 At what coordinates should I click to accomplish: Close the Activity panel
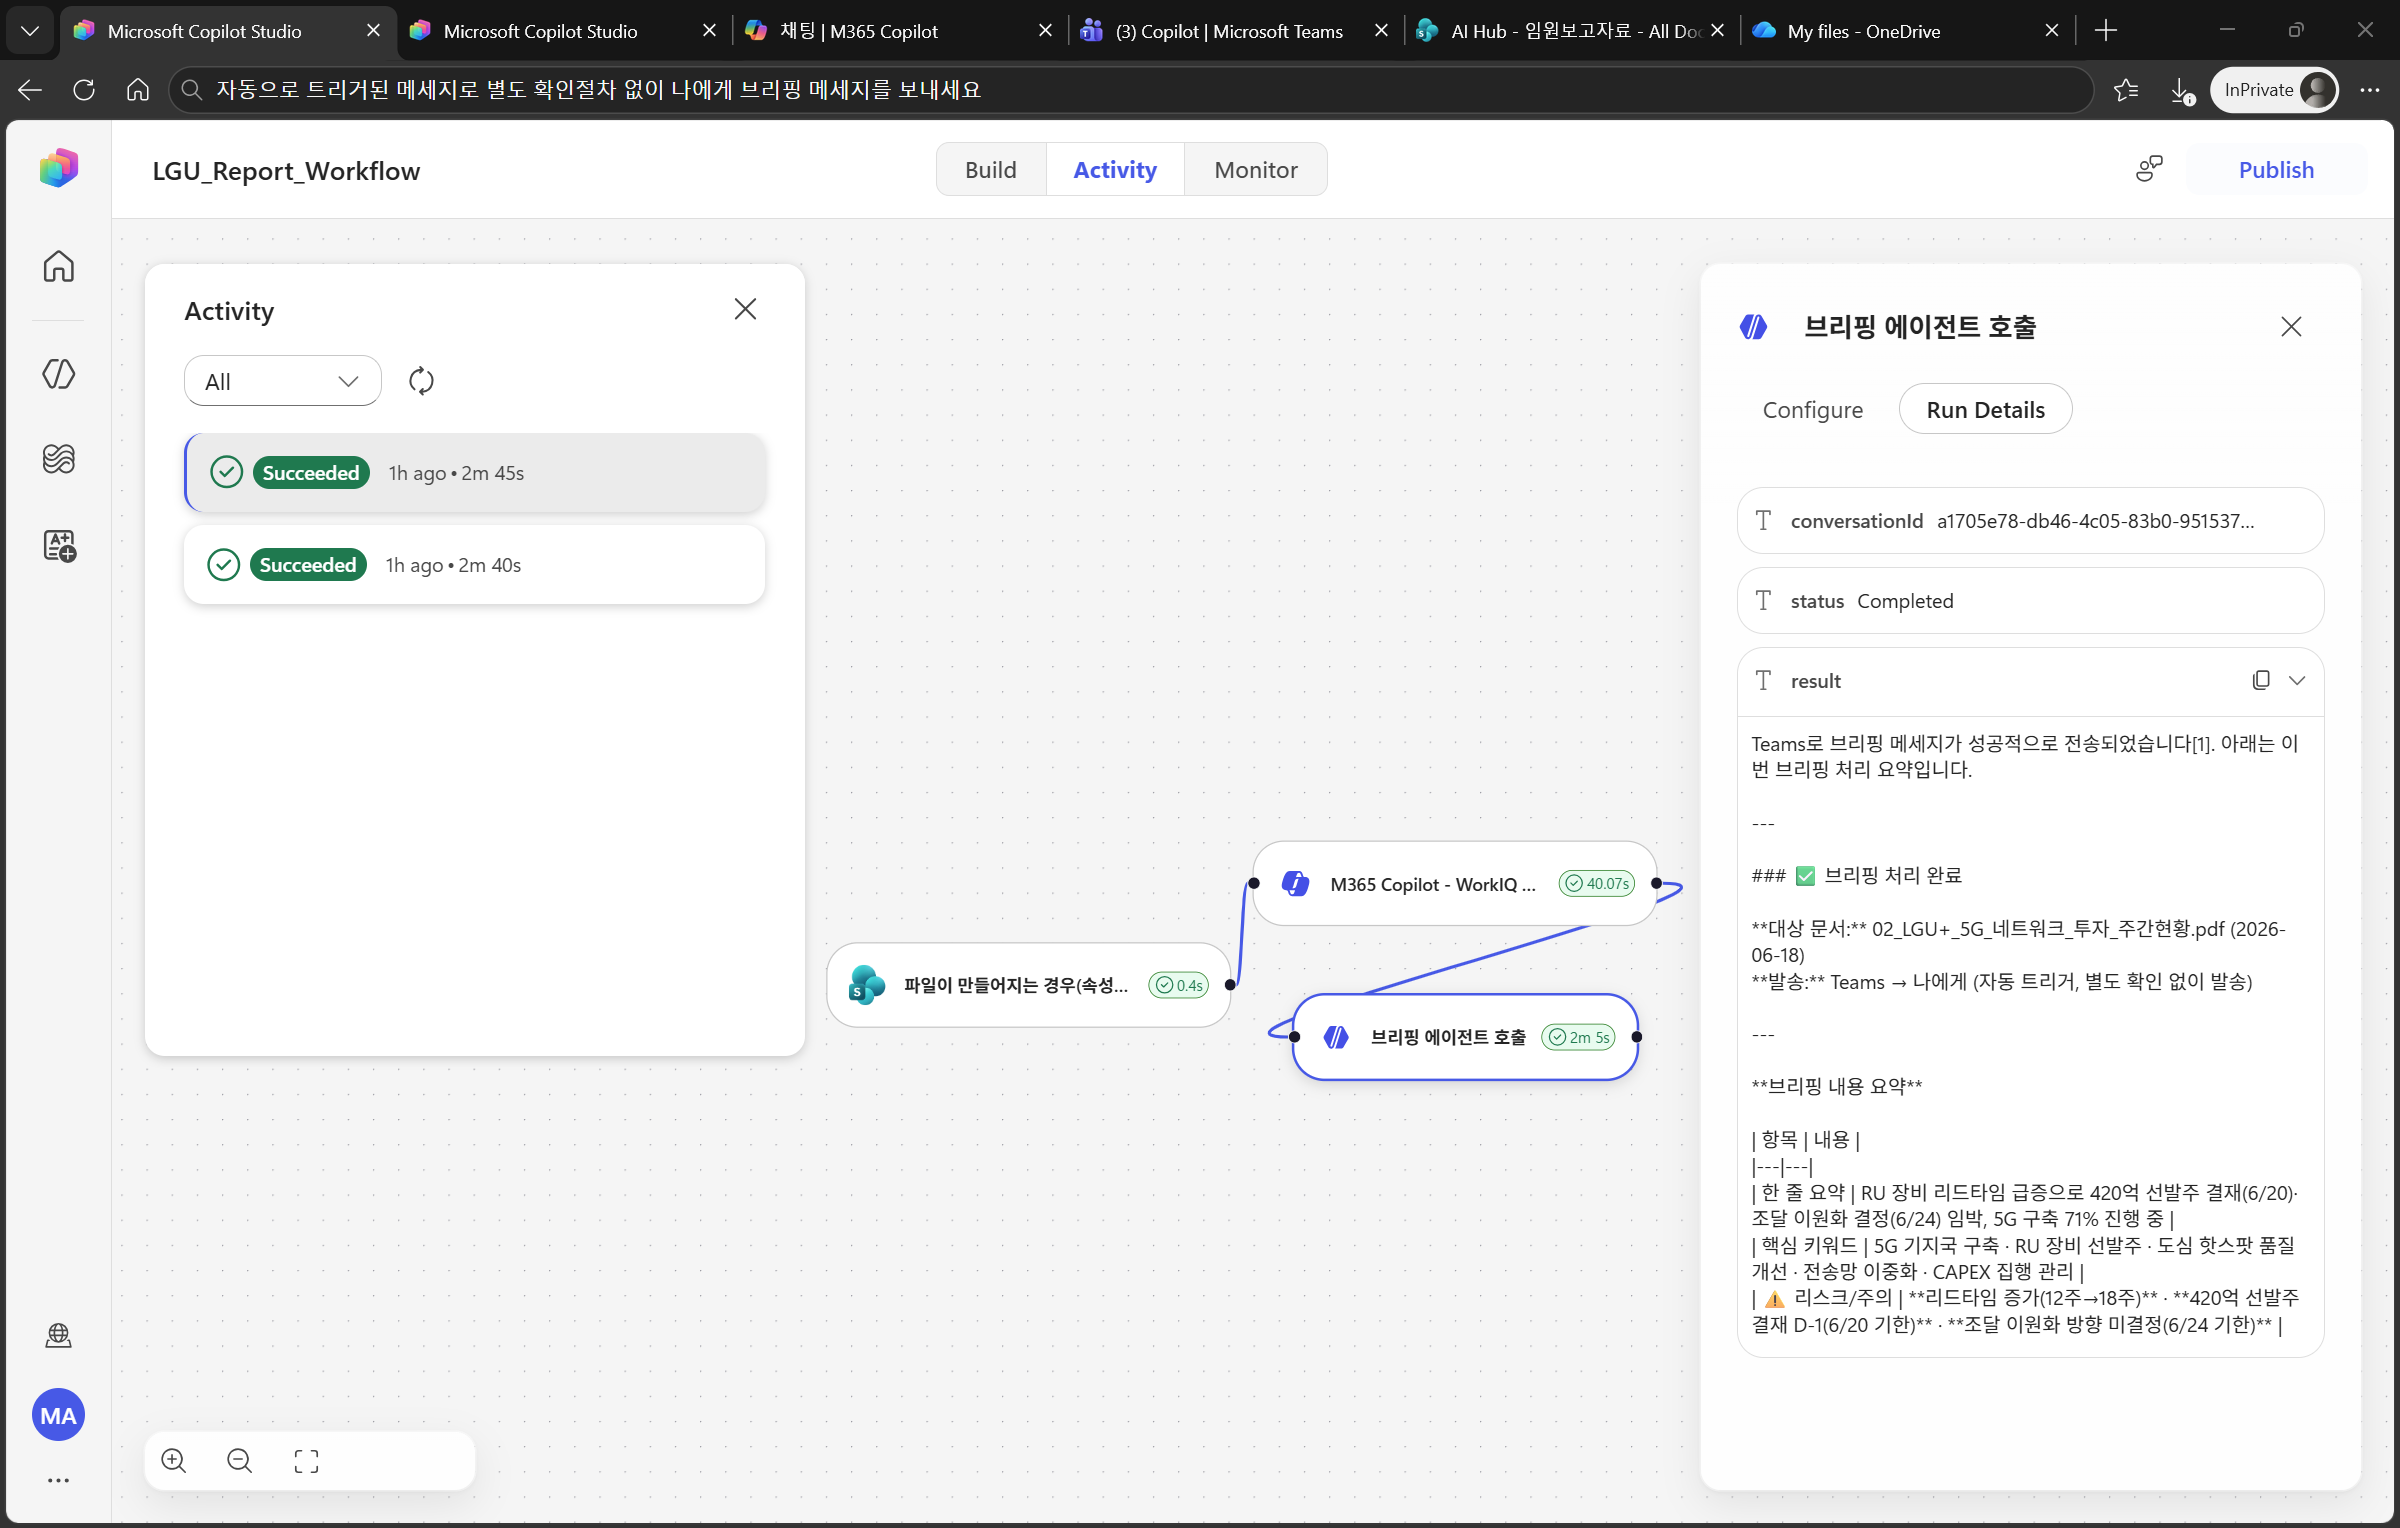click(745, 310)
